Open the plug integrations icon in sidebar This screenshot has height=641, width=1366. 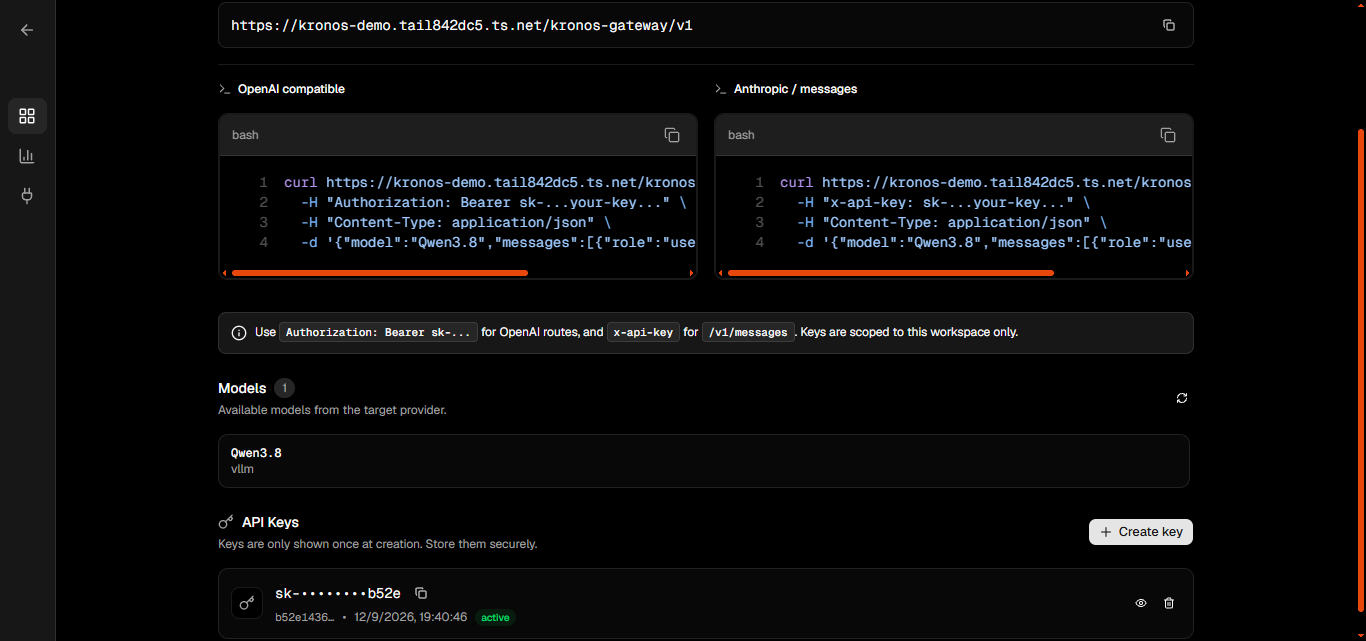point(27,195)
